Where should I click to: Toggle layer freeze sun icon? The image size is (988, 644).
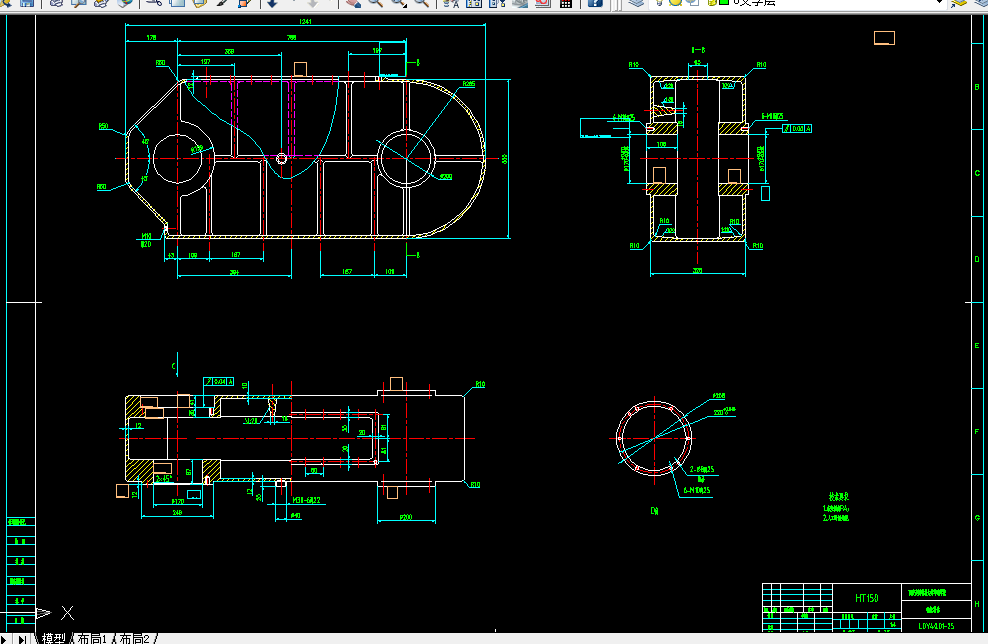pos(675,3)
